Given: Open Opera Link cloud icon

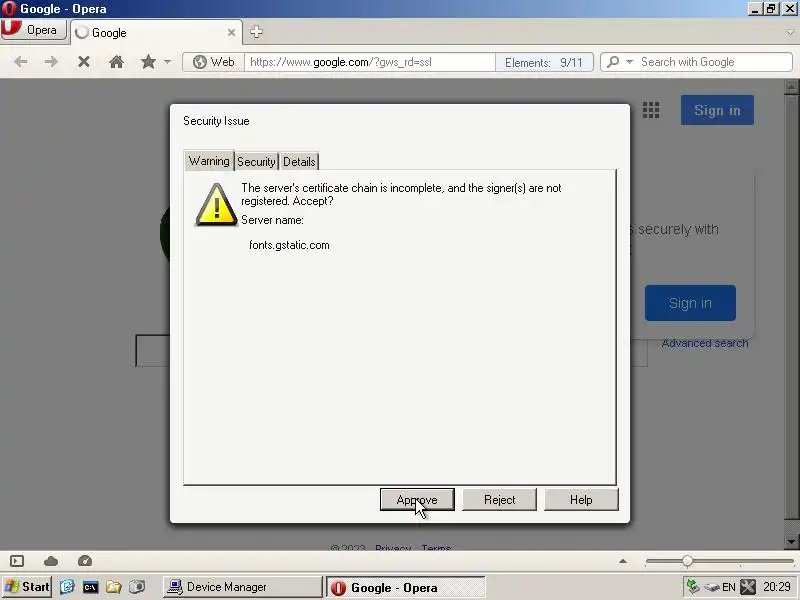Looking at the screenshot, I should (x=51, y=561).
